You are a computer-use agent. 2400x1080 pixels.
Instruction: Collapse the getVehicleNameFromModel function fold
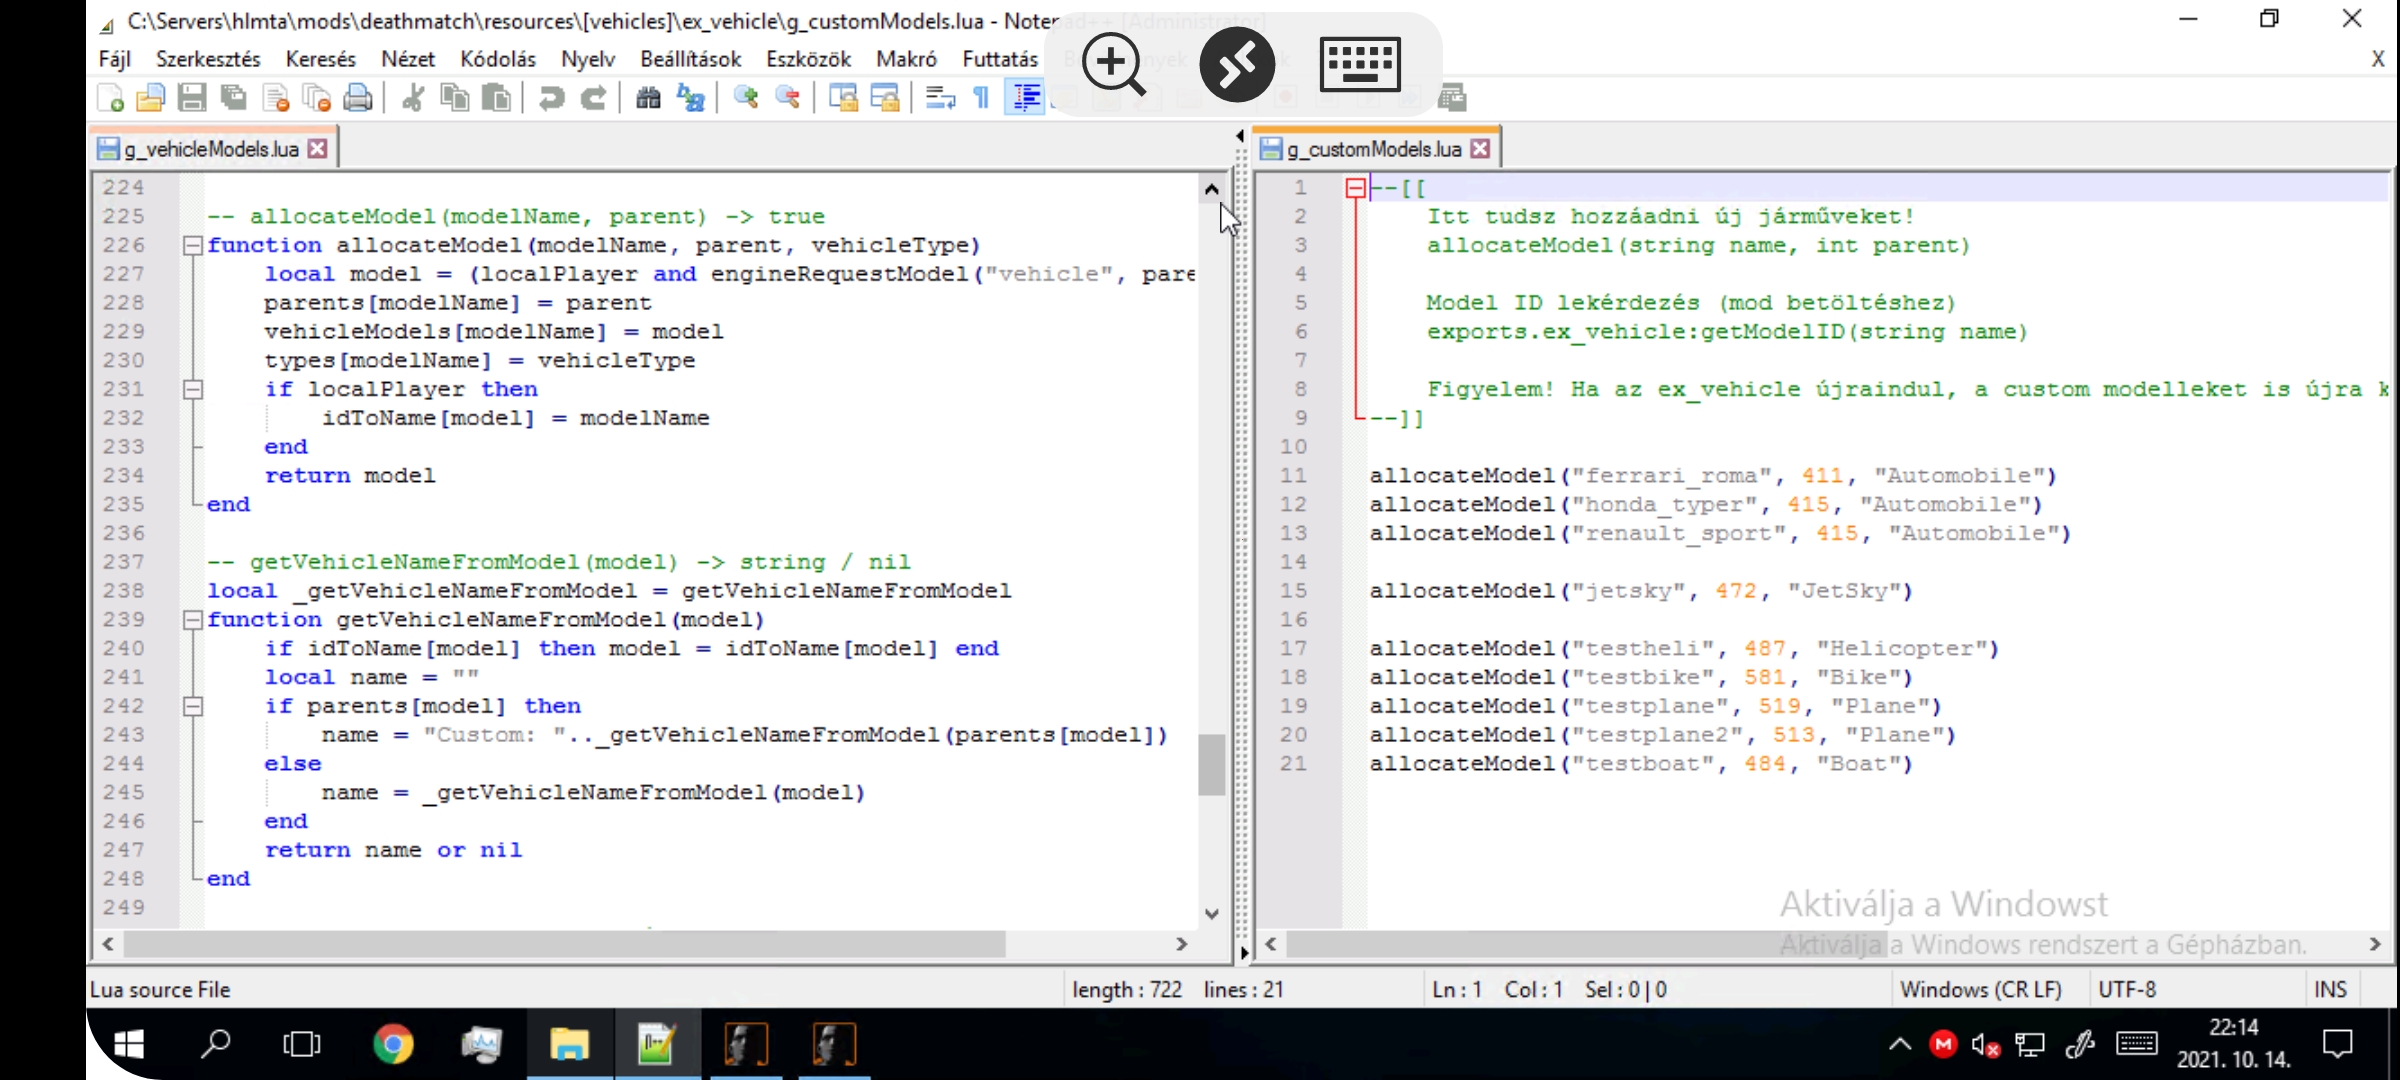click(x=193, y=620)
